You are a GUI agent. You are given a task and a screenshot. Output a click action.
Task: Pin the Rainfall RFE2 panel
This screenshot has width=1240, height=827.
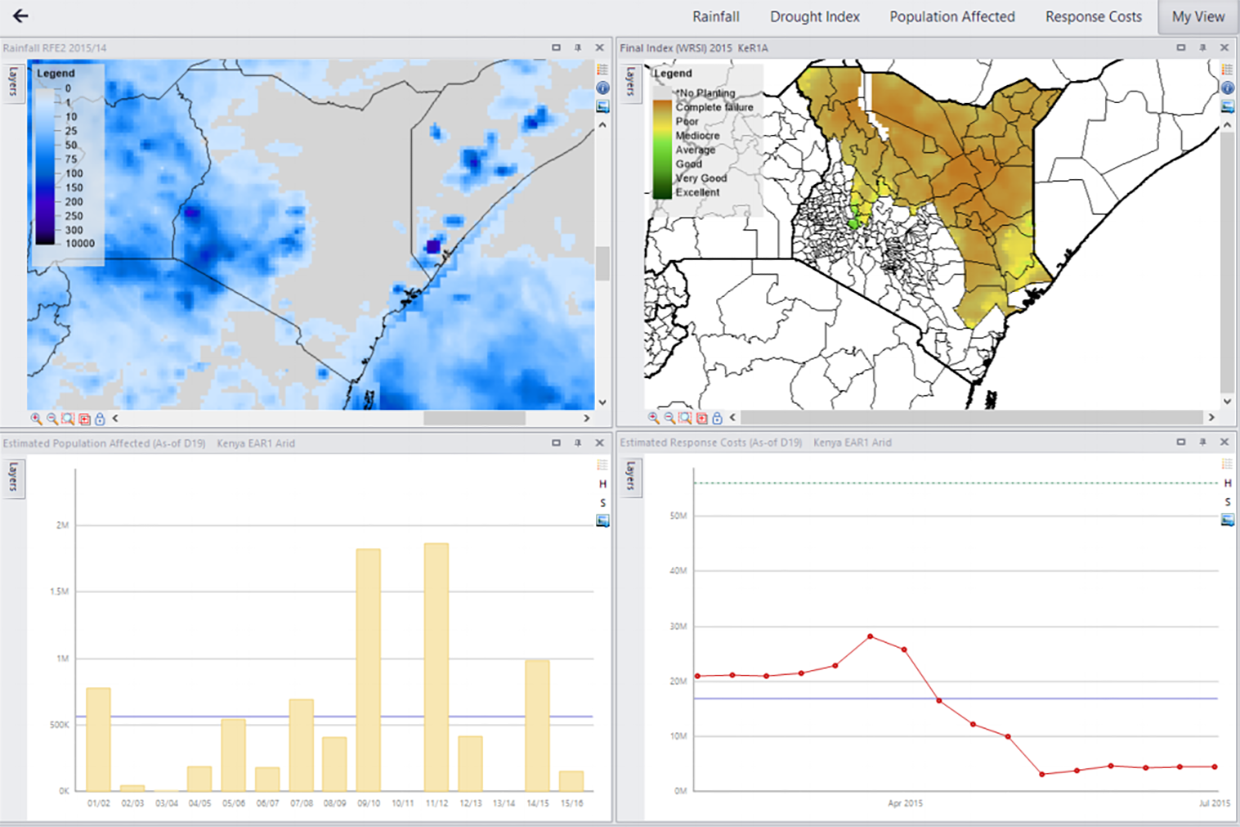tap(578, 47)
